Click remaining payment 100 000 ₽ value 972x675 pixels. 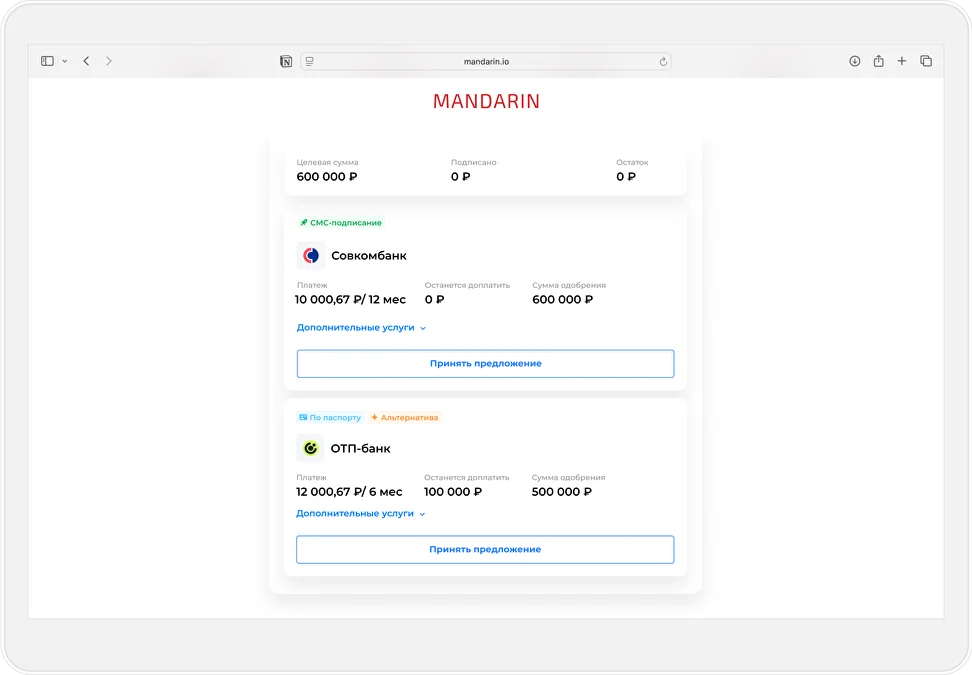[453, 492]
